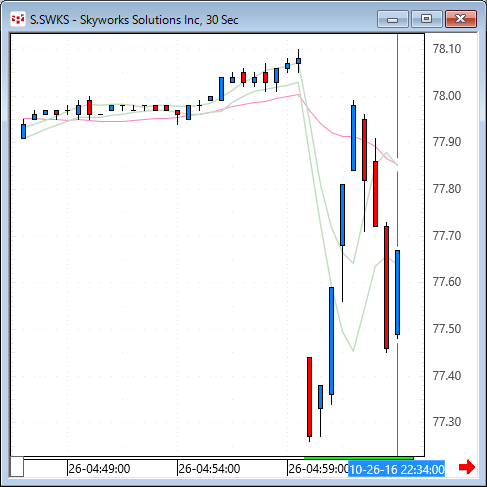Click the large red candle at the gap low
The image size is (487, 487).
tap(309, 397)
